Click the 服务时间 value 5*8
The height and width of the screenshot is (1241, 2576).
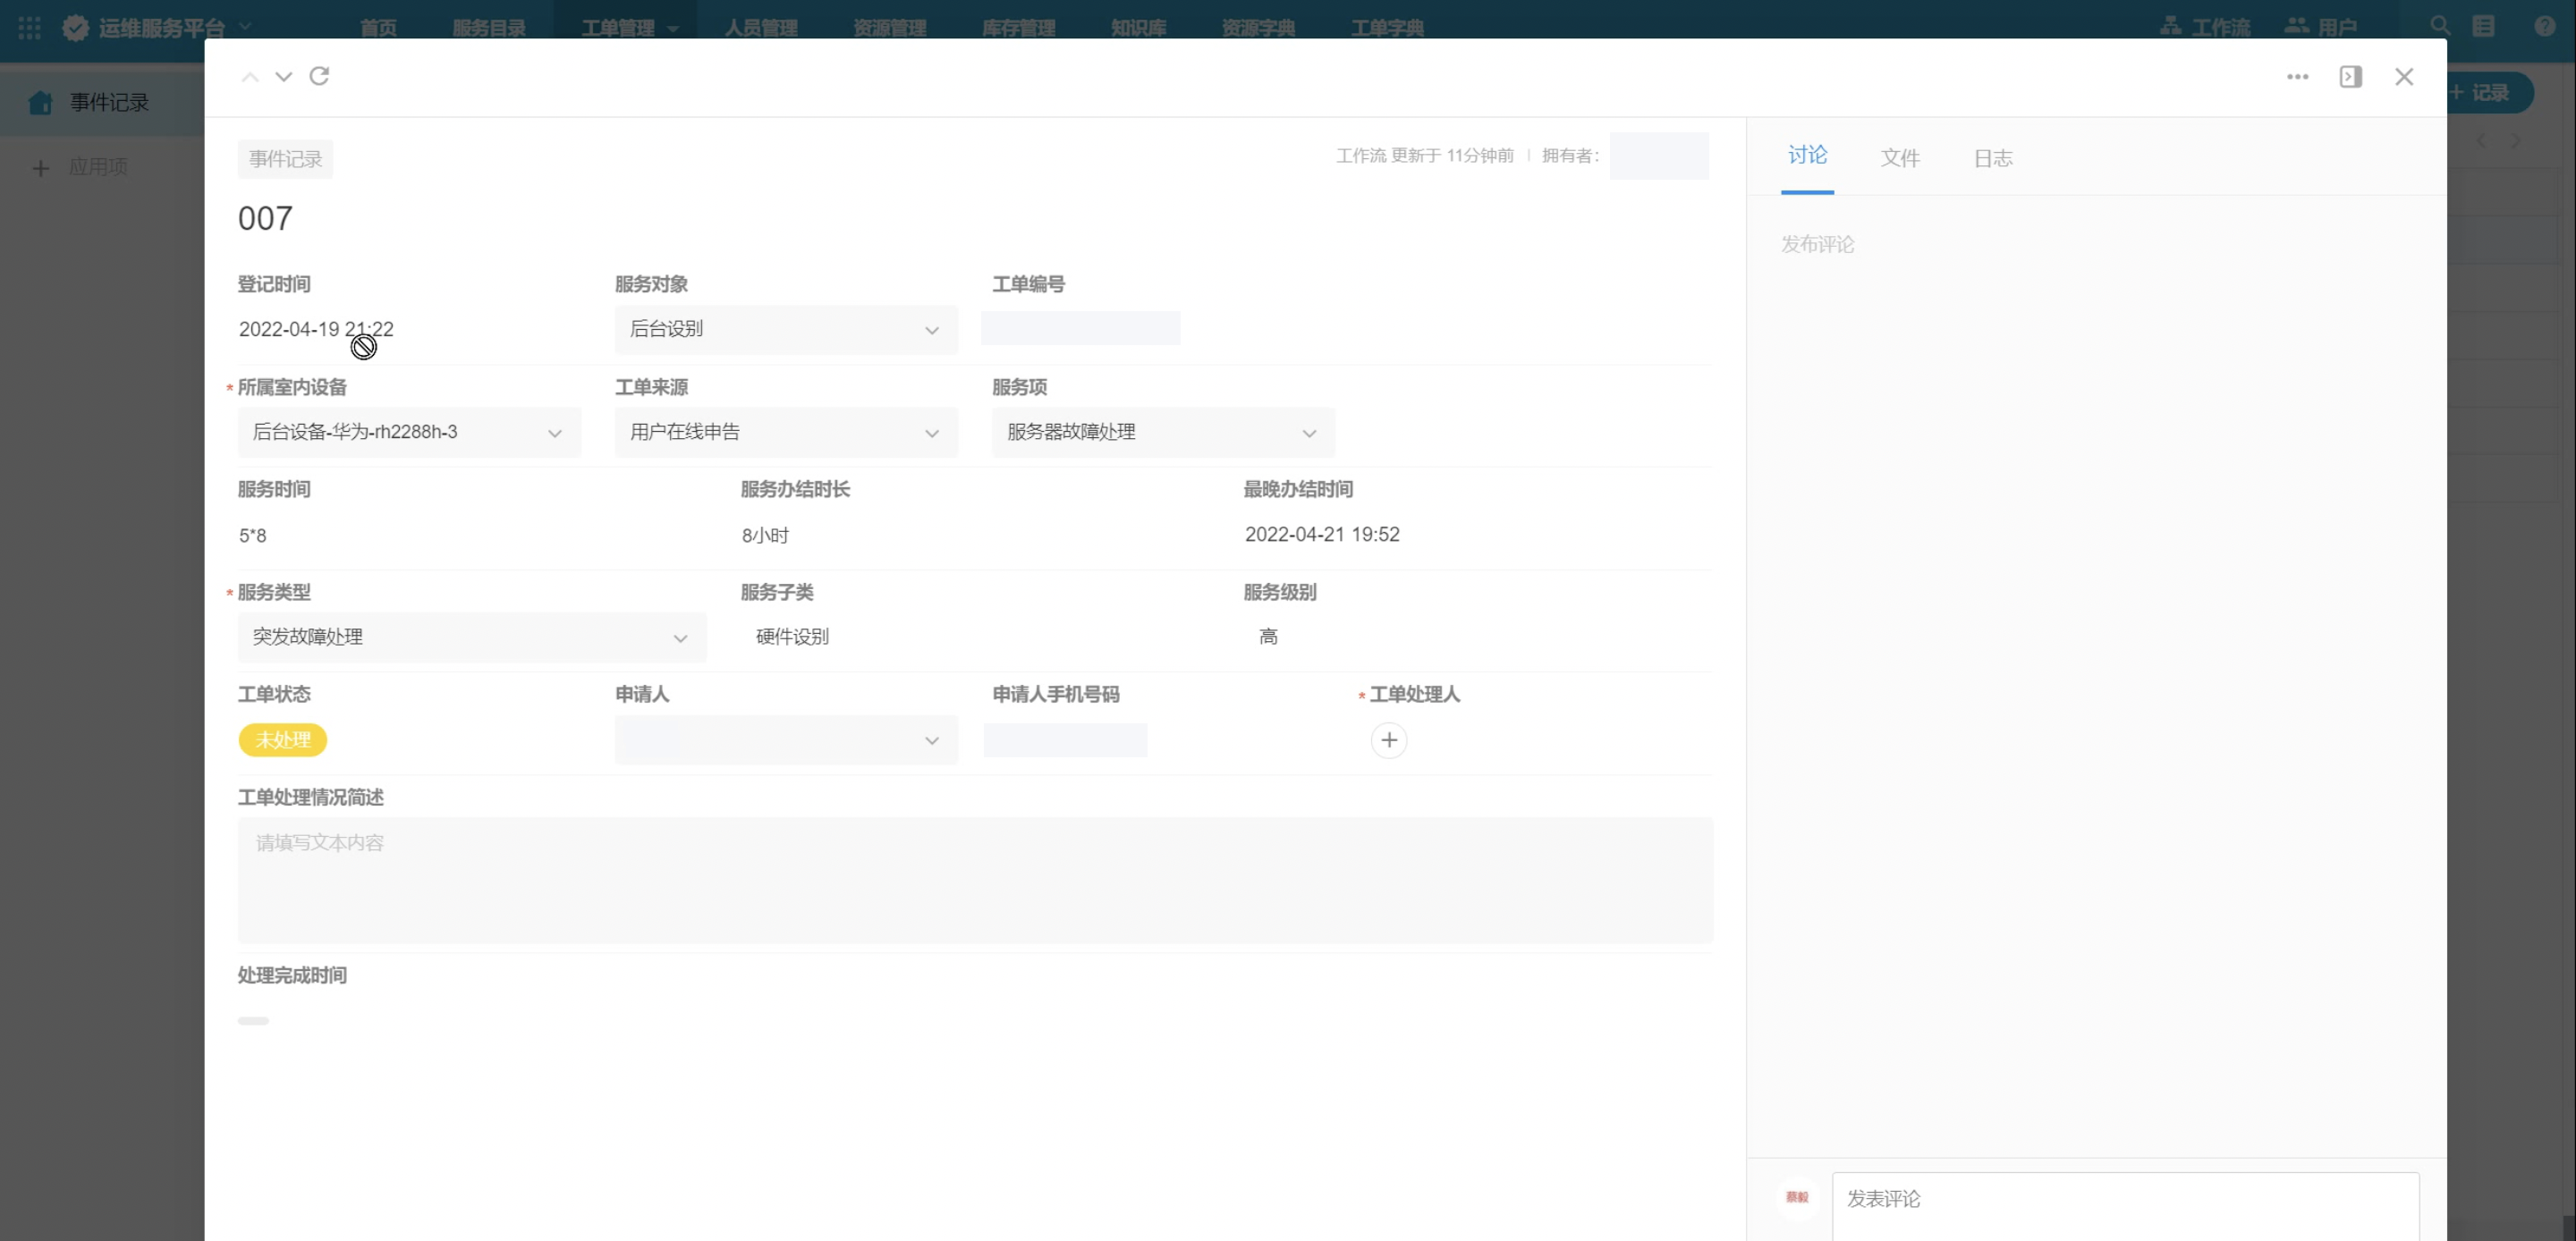252,536
